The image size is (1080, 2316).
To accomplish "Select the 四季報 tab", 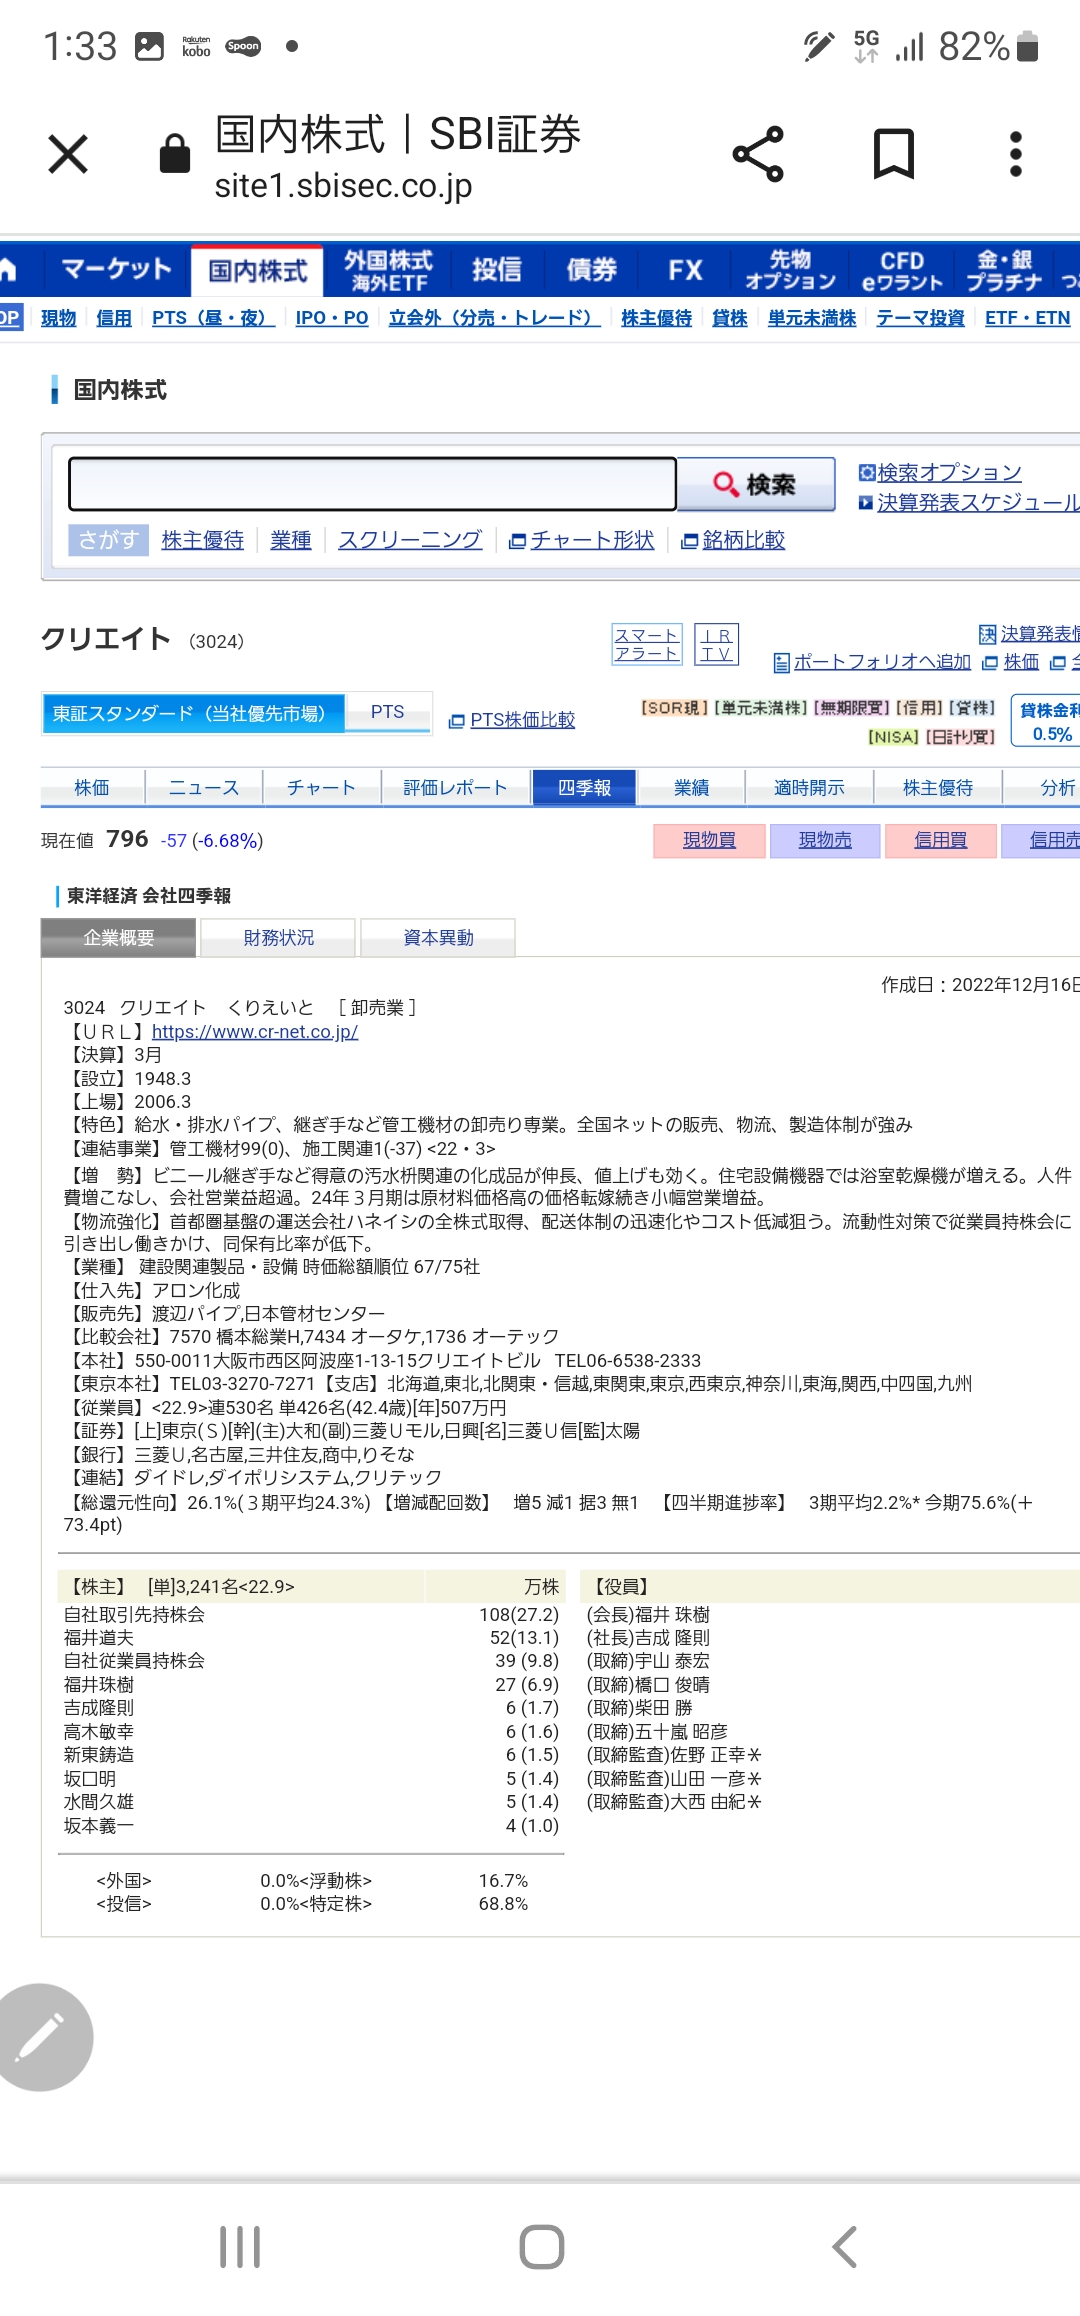I will point(584,788).
